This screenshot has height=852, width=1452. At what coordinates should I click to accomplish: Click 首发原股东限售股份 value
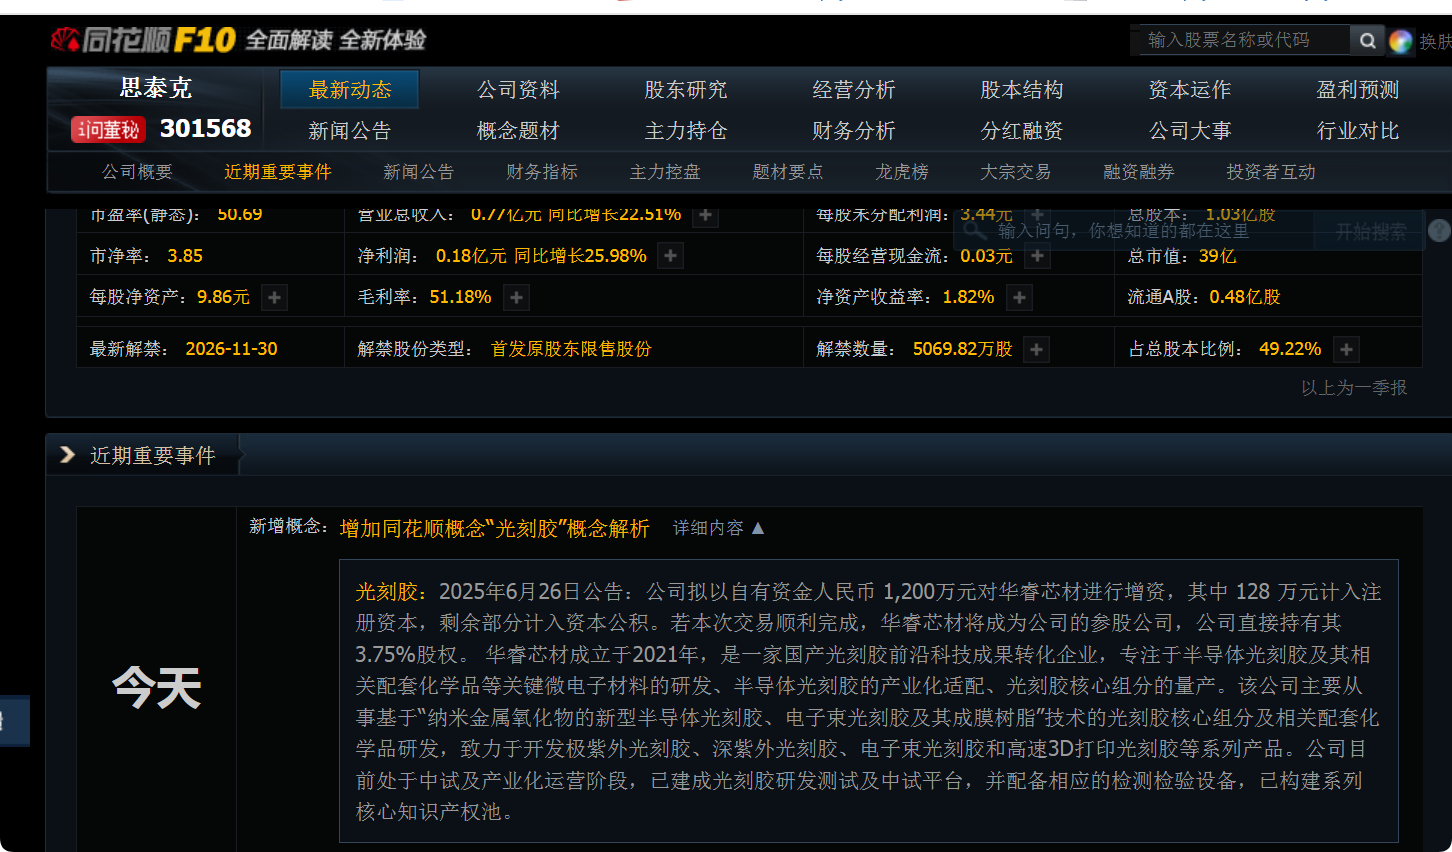571,349
